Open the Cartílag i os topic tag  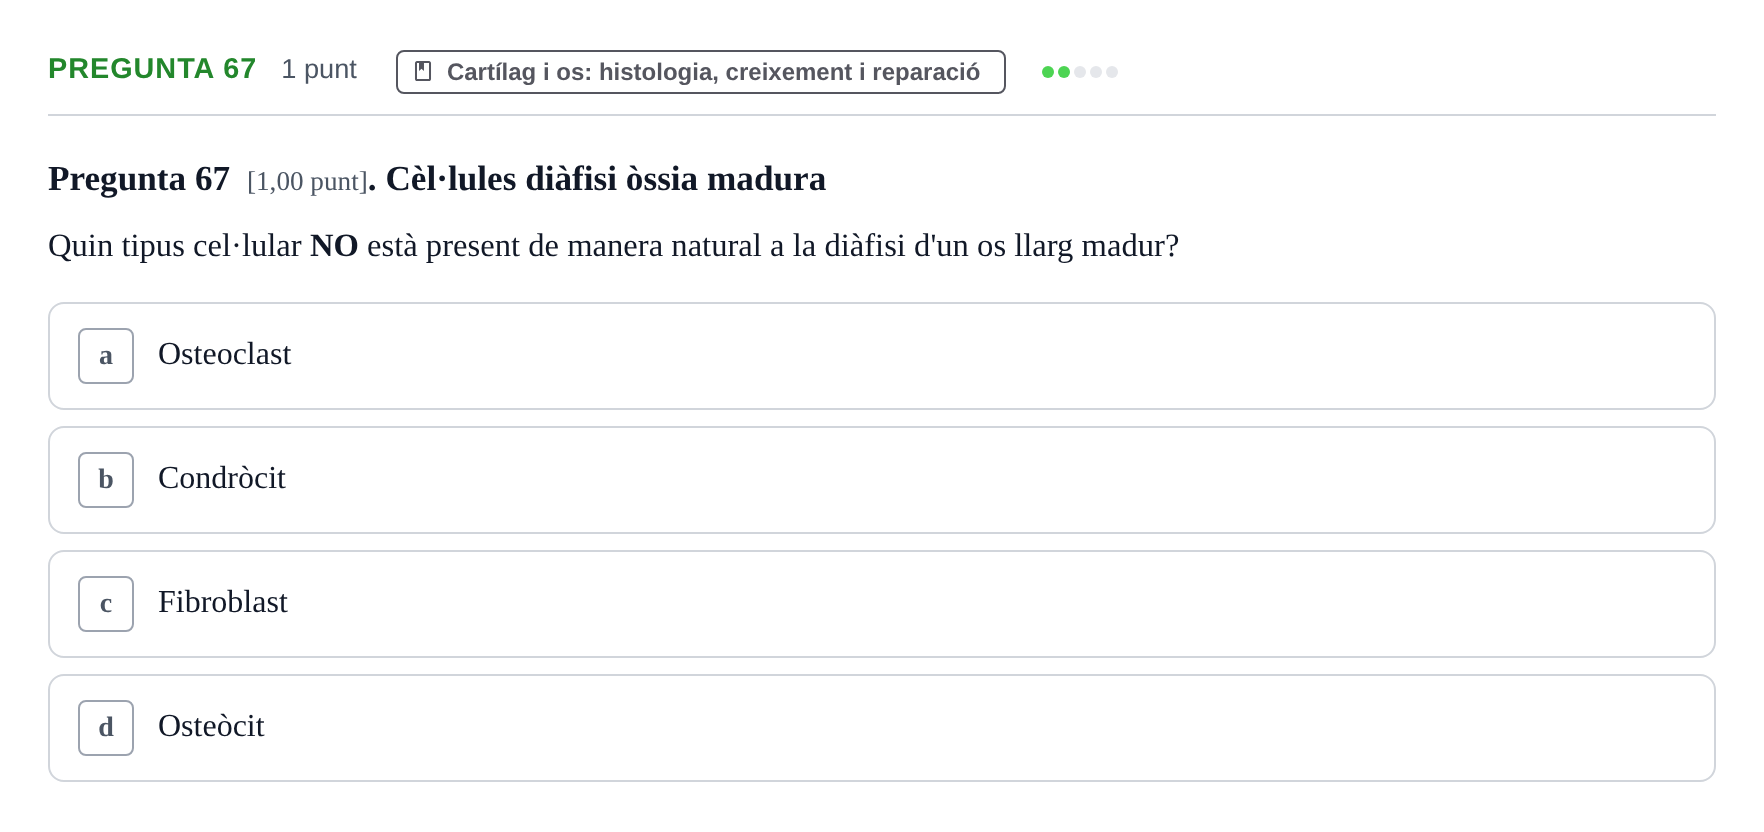coord(701,72)
